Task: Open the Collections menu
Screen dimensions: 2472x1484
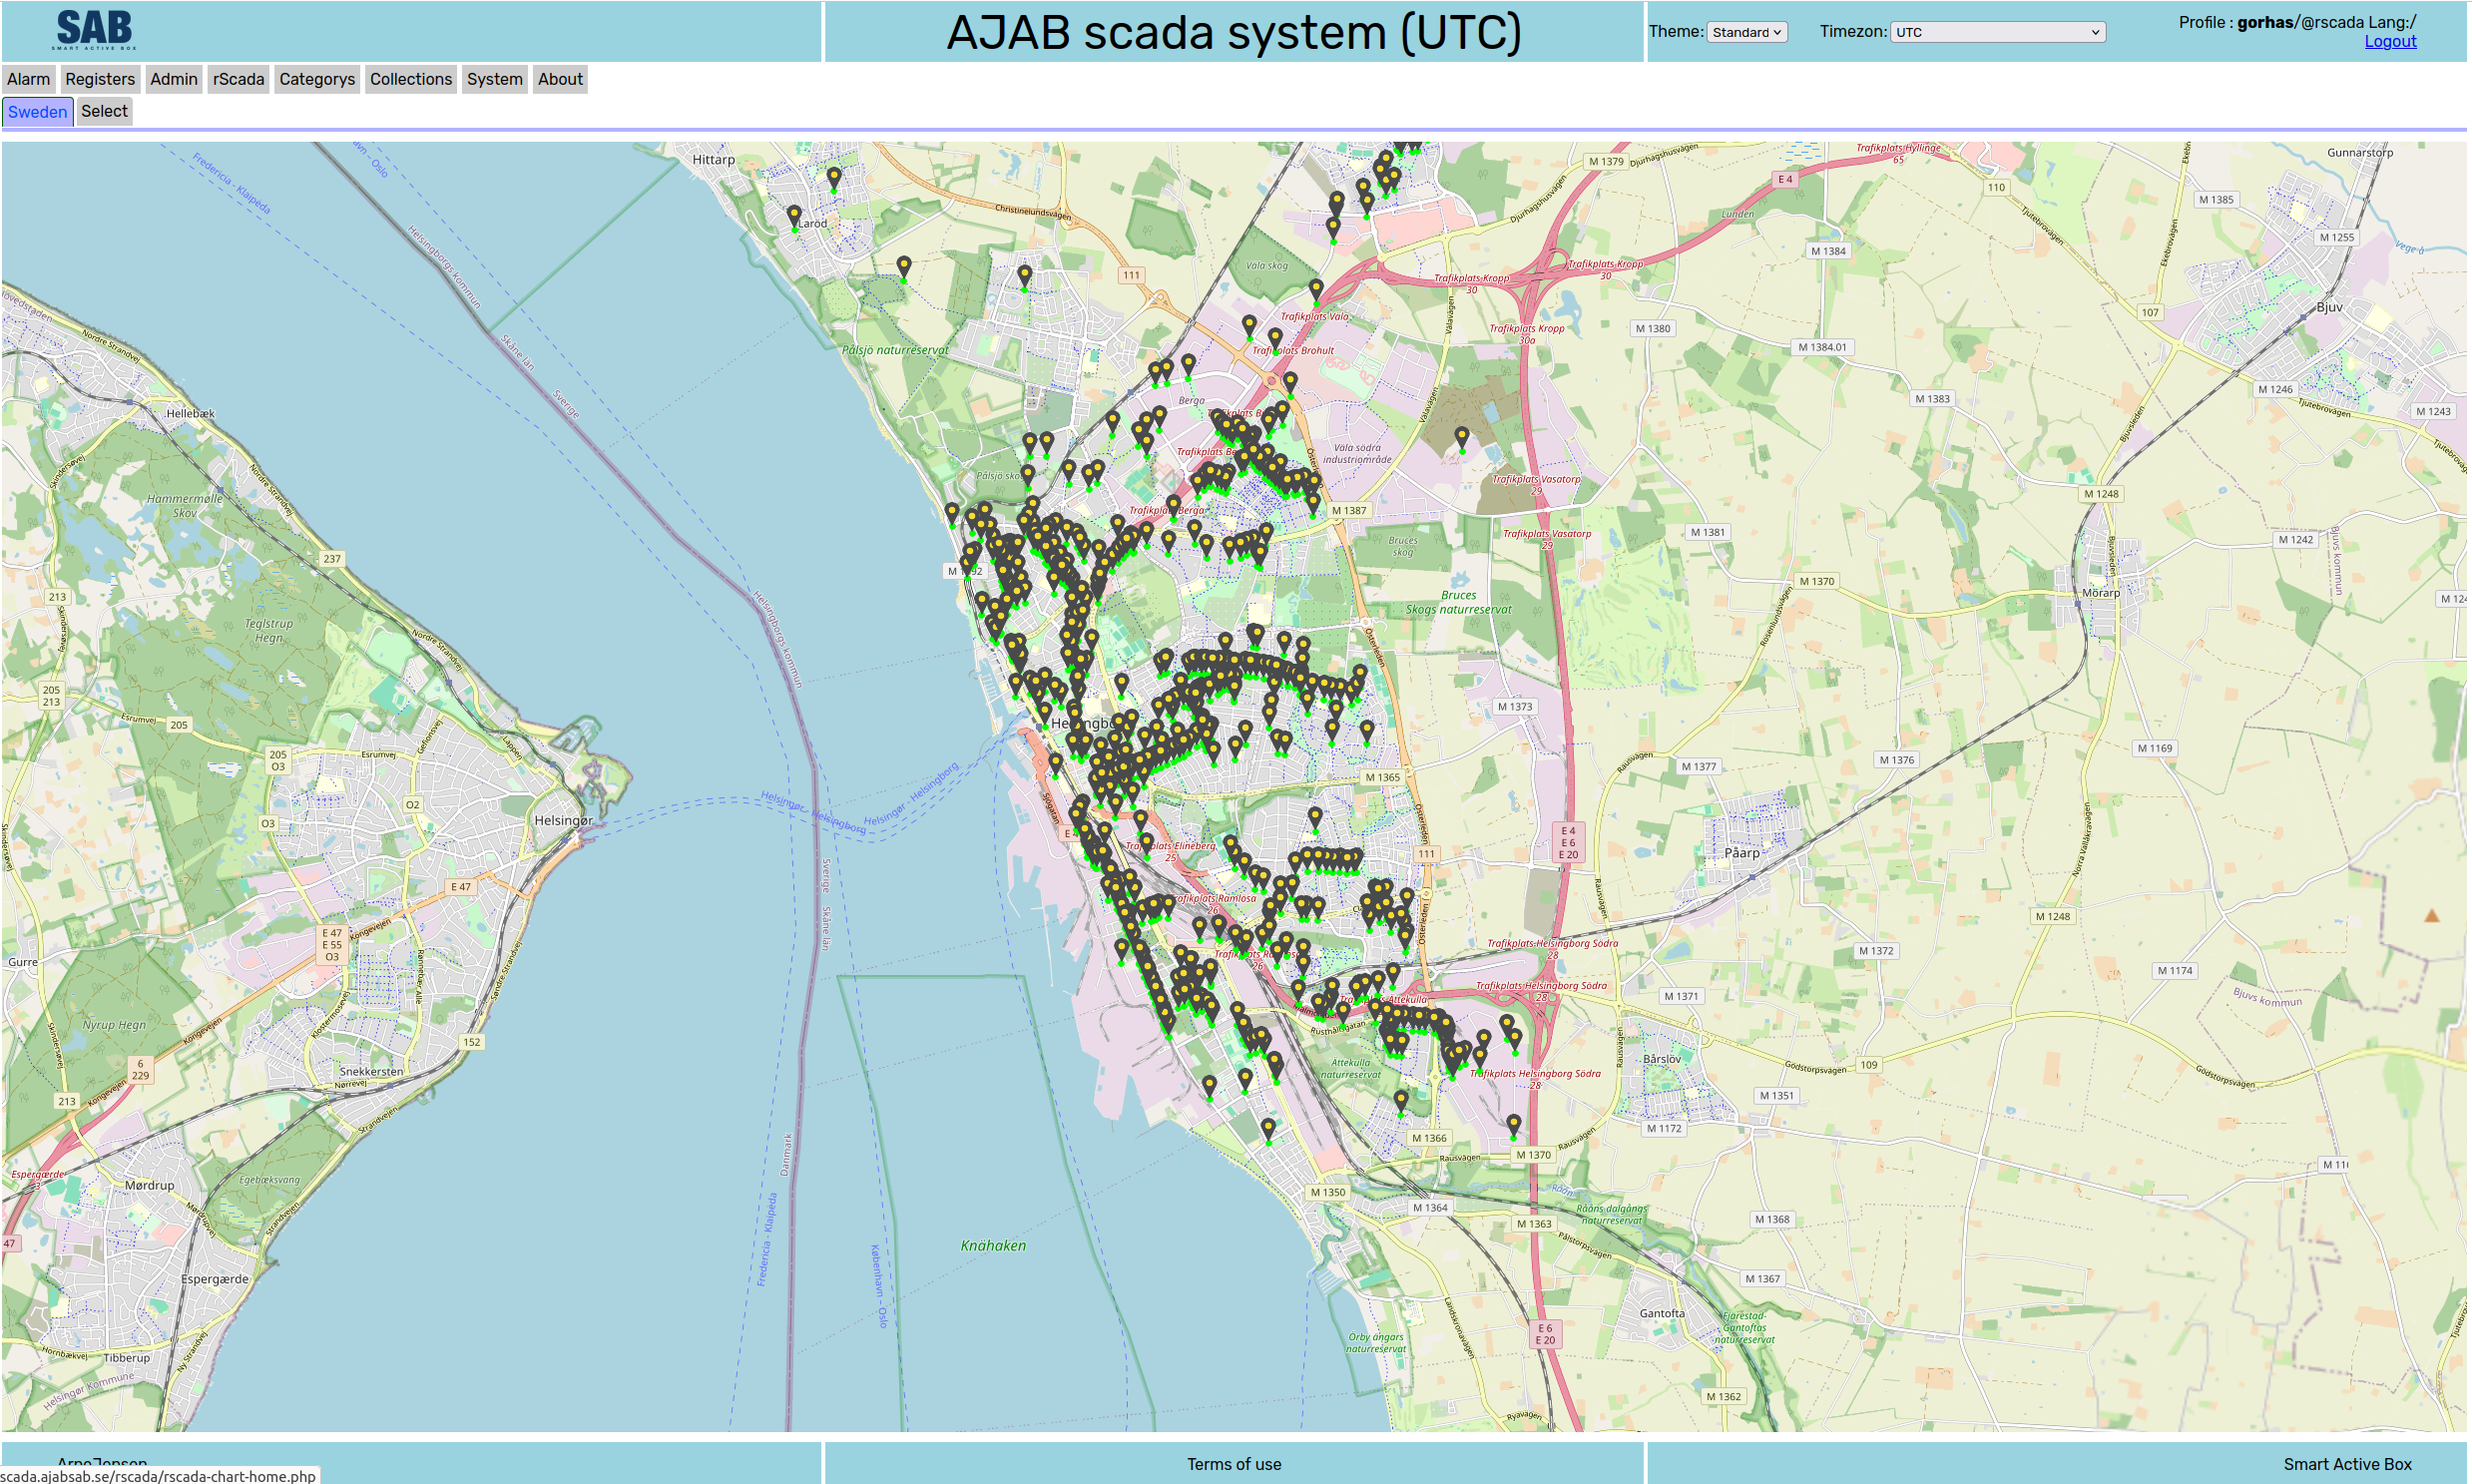Action: coord(411,79)
